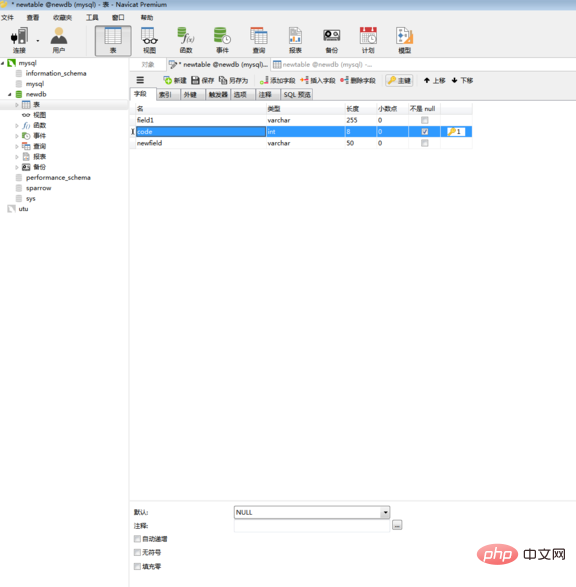Open the Function f(x) toolbar icon

pyautogui.click(x=186, y=40)
